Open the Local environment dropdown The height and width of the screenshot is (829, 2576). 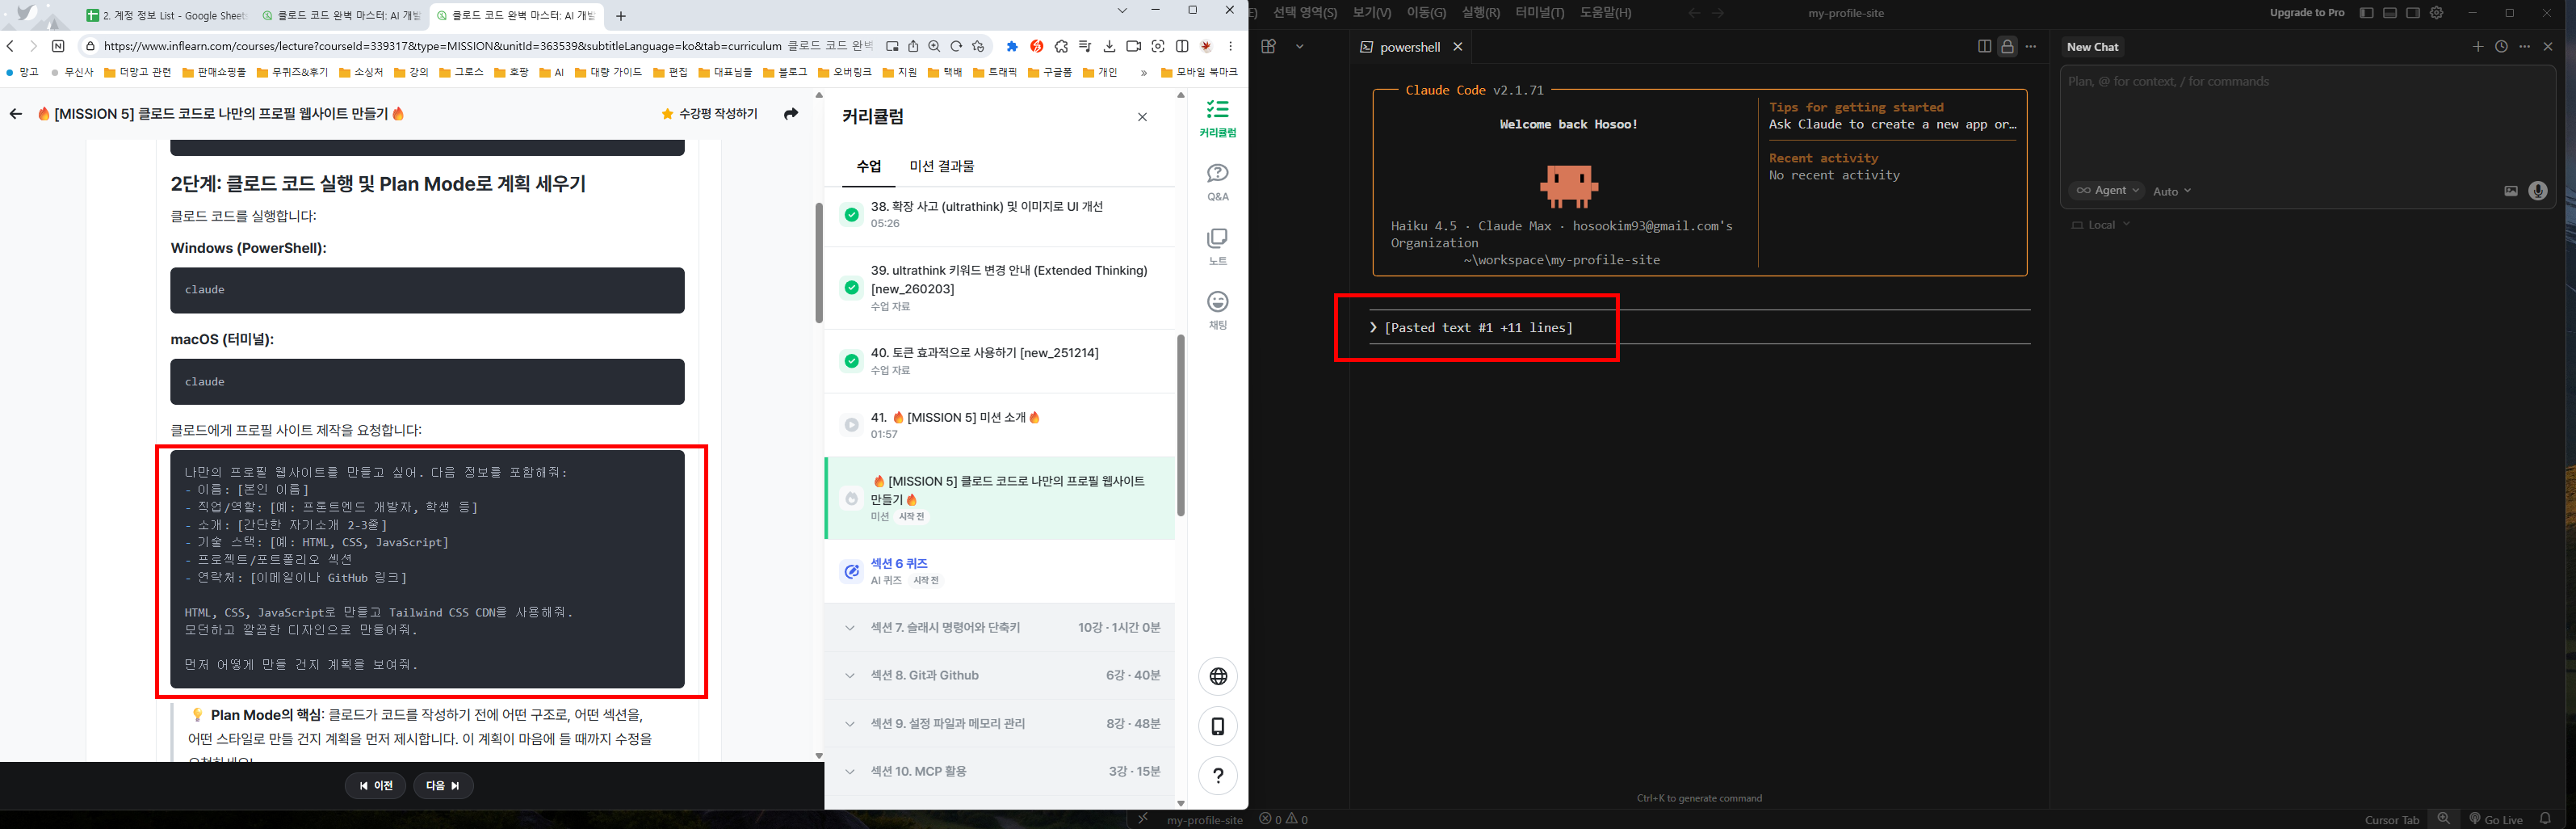2101,225
